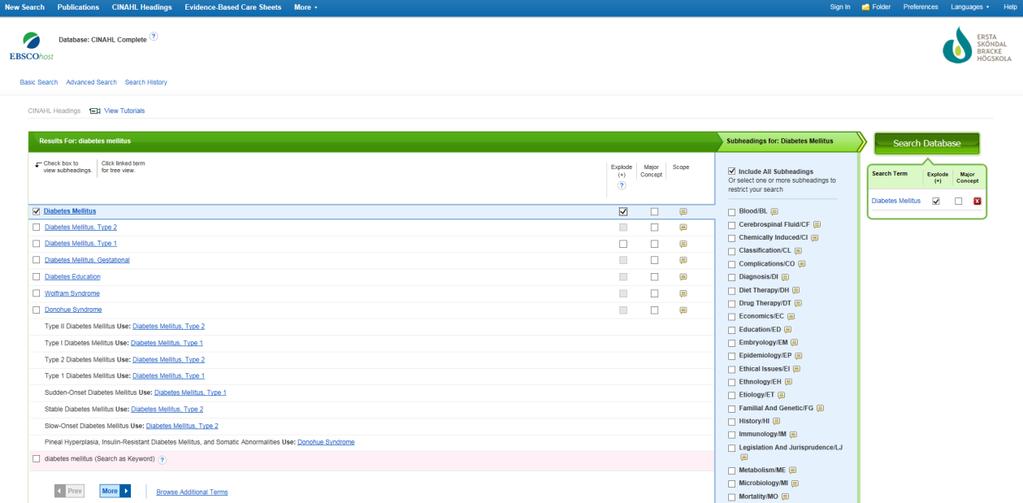Open Complications/CO subheading note icon
Image resolution: width=1023 pixels, height=503 pixels.
(802, 264)
